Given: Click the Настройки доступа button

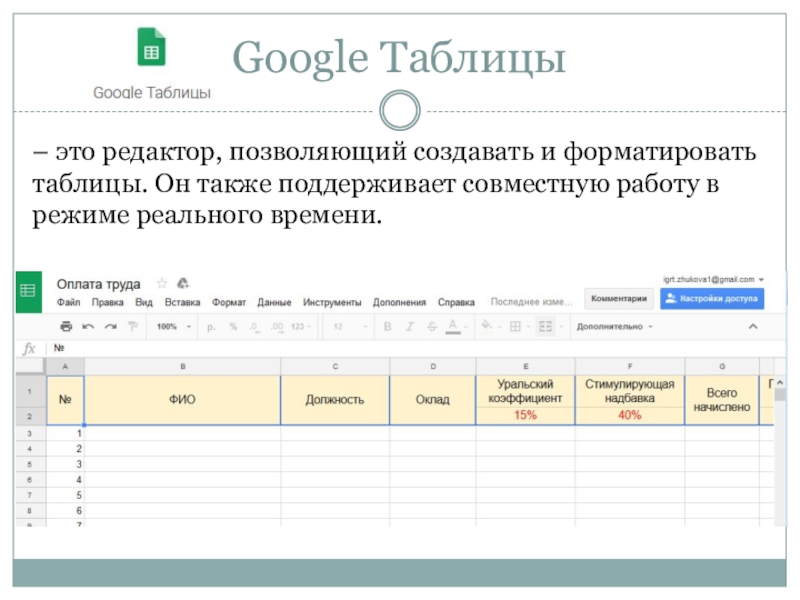Looking at the screenshot, I should (712, 298).
